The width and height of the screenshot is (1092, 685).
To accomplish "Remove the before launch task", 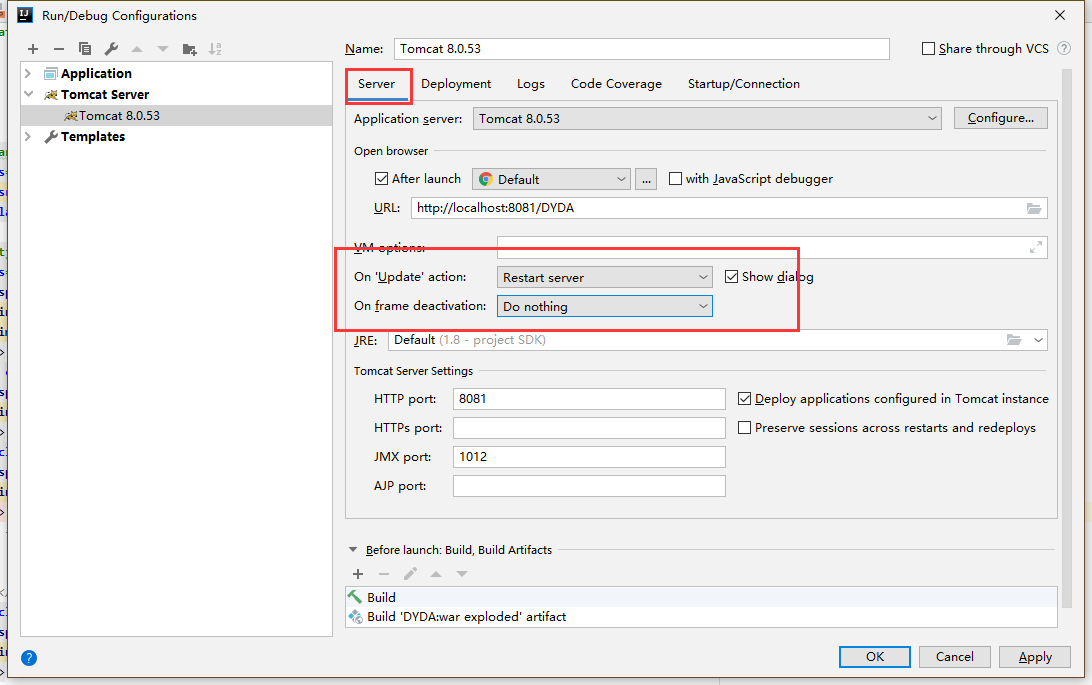I will (x=384, y=574).
